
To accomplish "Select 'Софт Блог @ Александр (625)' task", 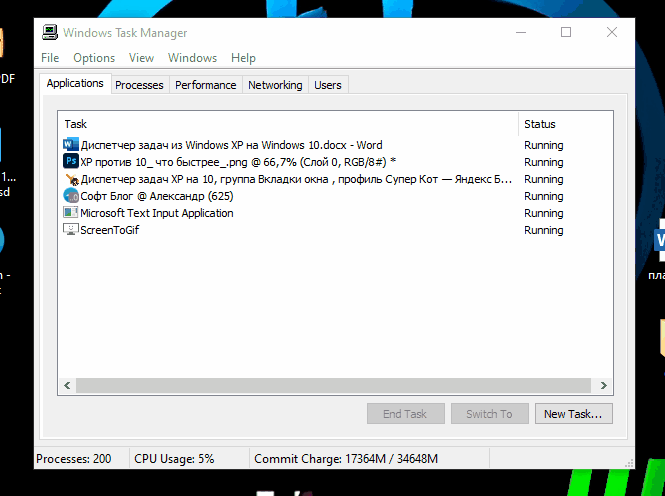I will [156, 196].
